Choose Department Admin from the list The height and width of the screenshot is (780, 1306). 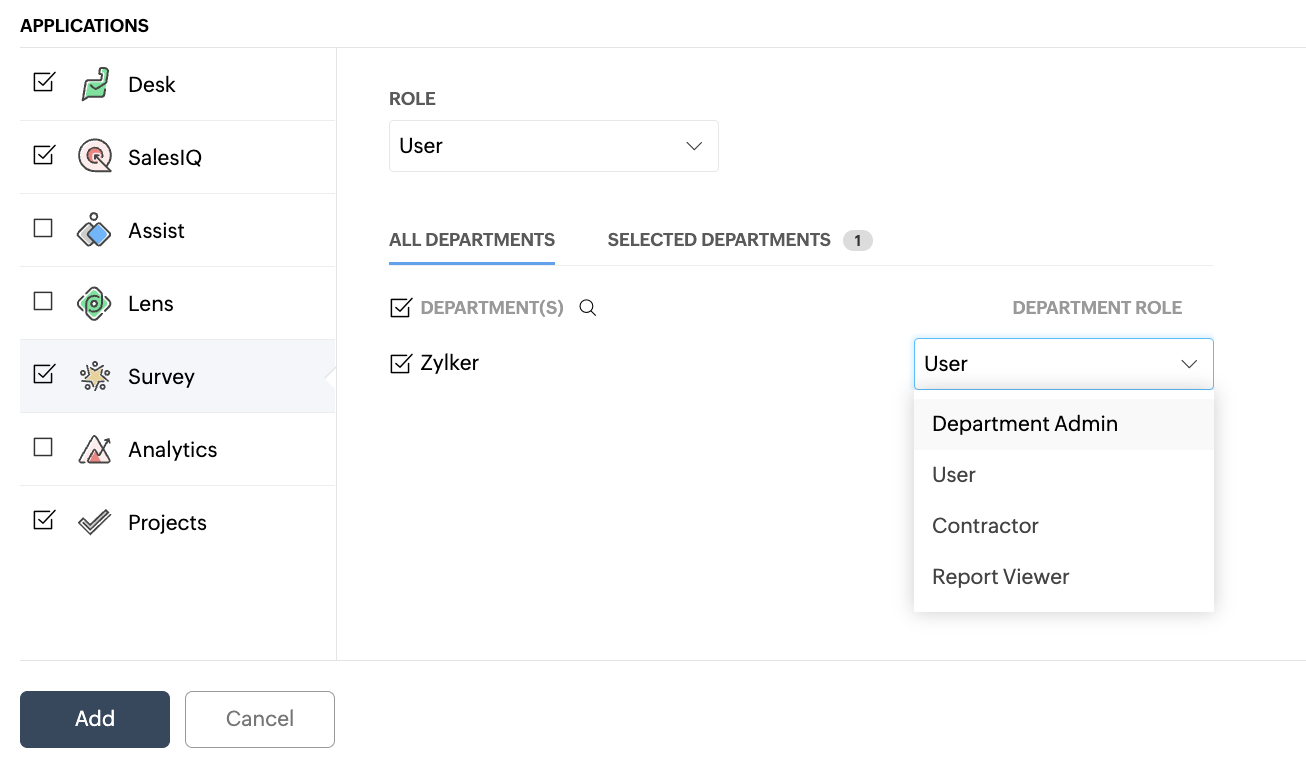coord(1024,424)
